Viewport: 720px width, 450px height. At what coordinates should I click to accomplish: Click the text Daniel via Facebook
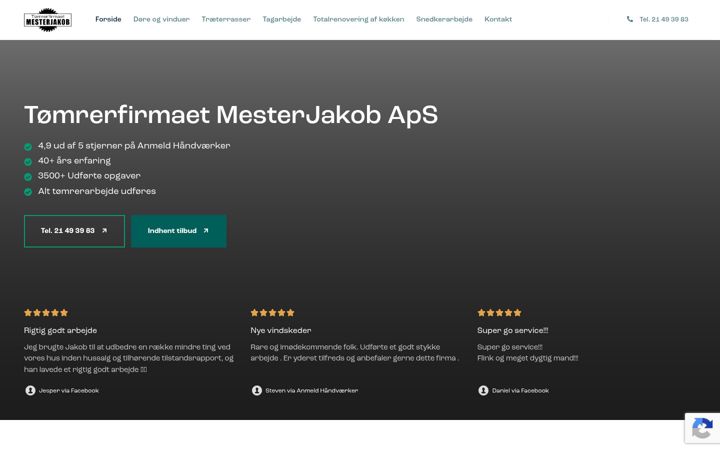pos(520,391)
